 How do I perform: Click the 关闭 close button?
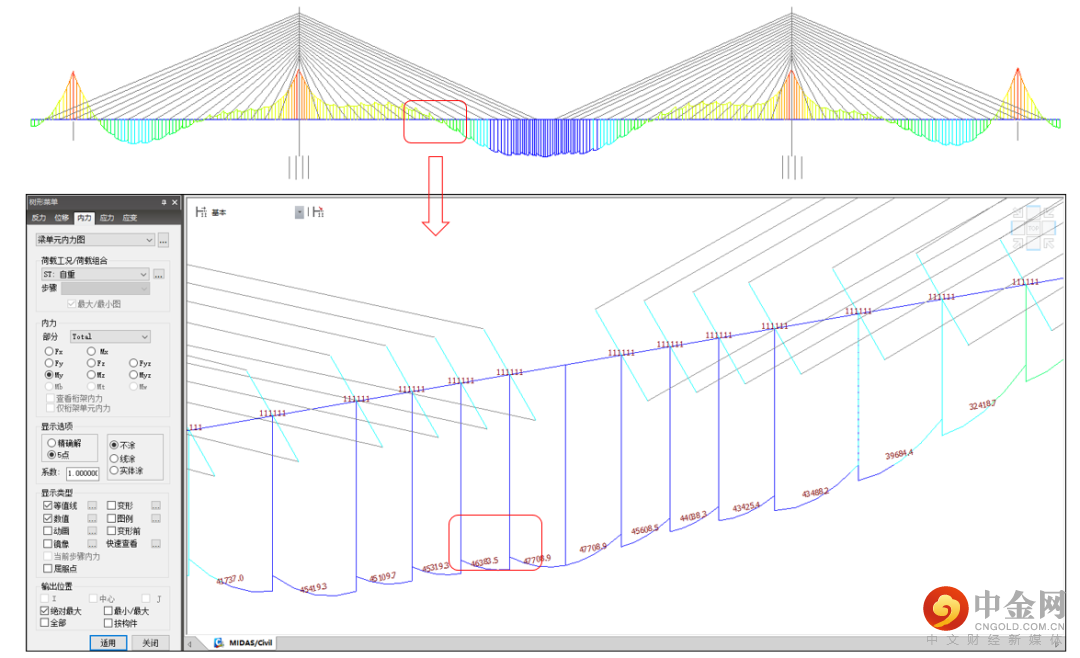point(150,643)
